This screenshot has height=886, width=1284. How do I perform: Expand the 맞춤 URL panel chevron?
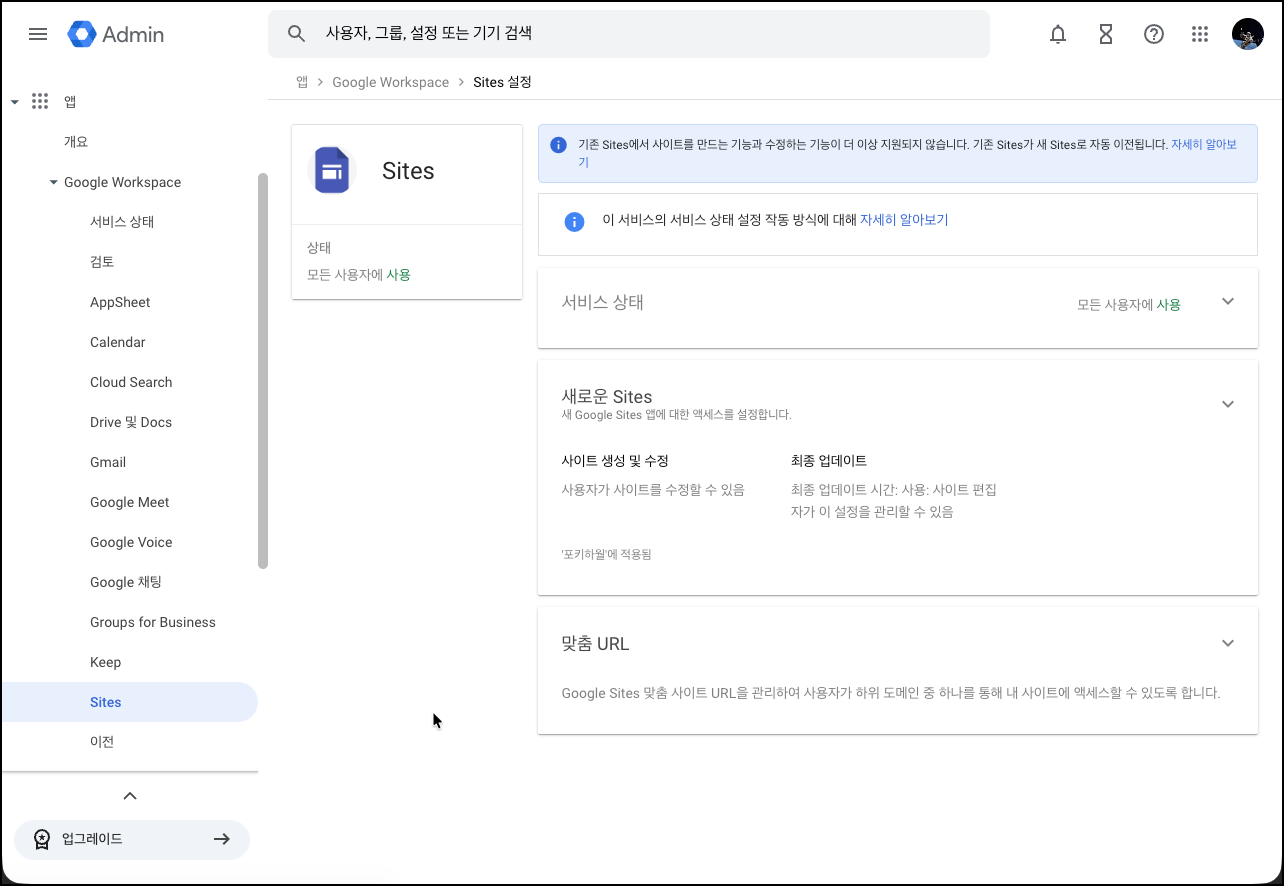point(1228,643)
